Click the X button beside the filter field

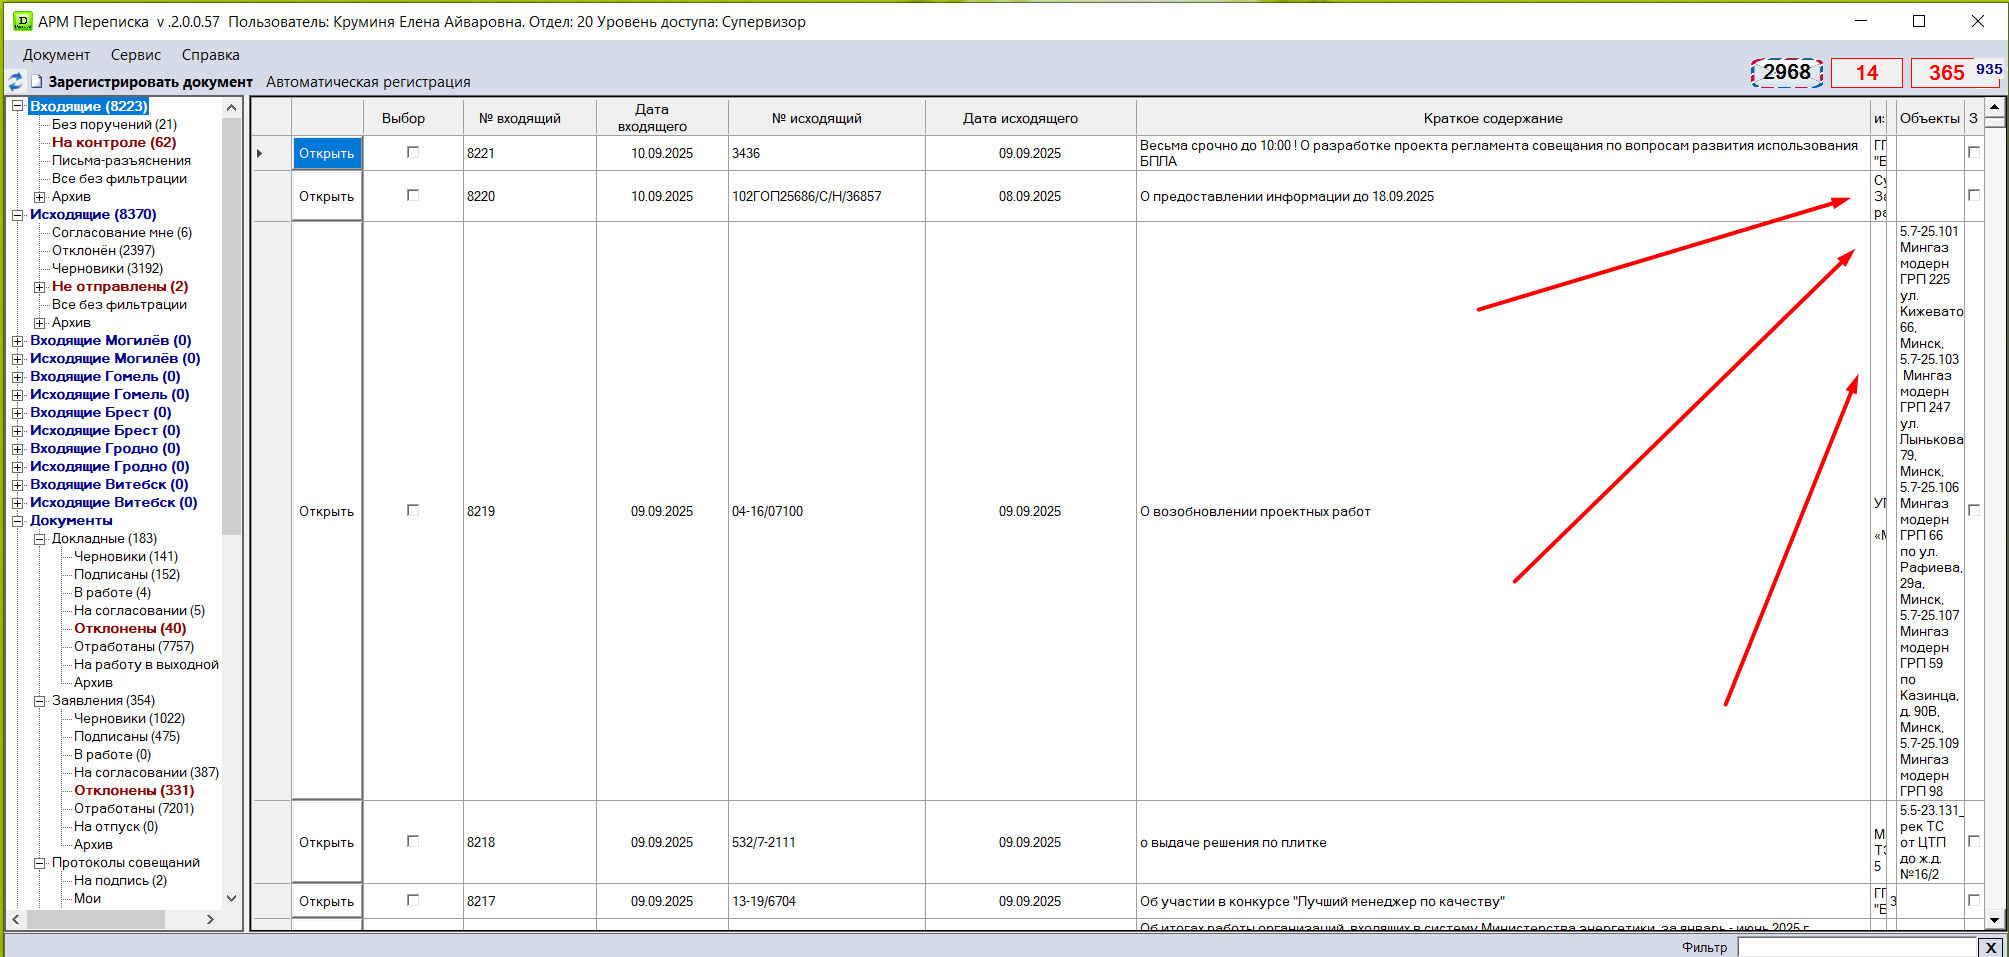click(x=1990, y=947)
